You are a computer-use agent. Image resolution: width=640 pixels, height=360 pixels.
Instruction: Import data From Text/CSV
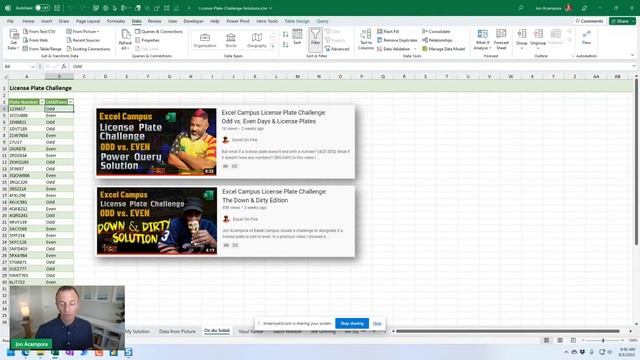click(39, 31)
